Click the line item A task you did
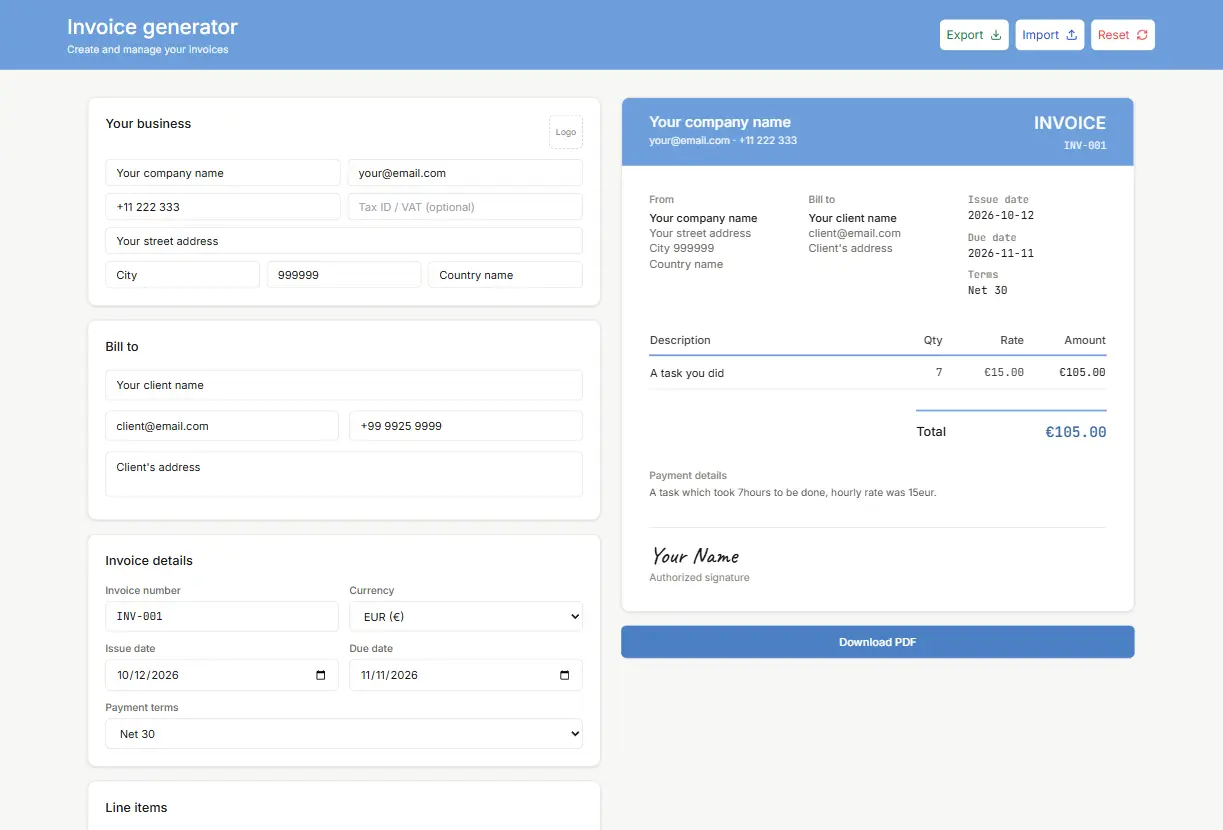Screen dimensions: 1223x830 (687, 373)
